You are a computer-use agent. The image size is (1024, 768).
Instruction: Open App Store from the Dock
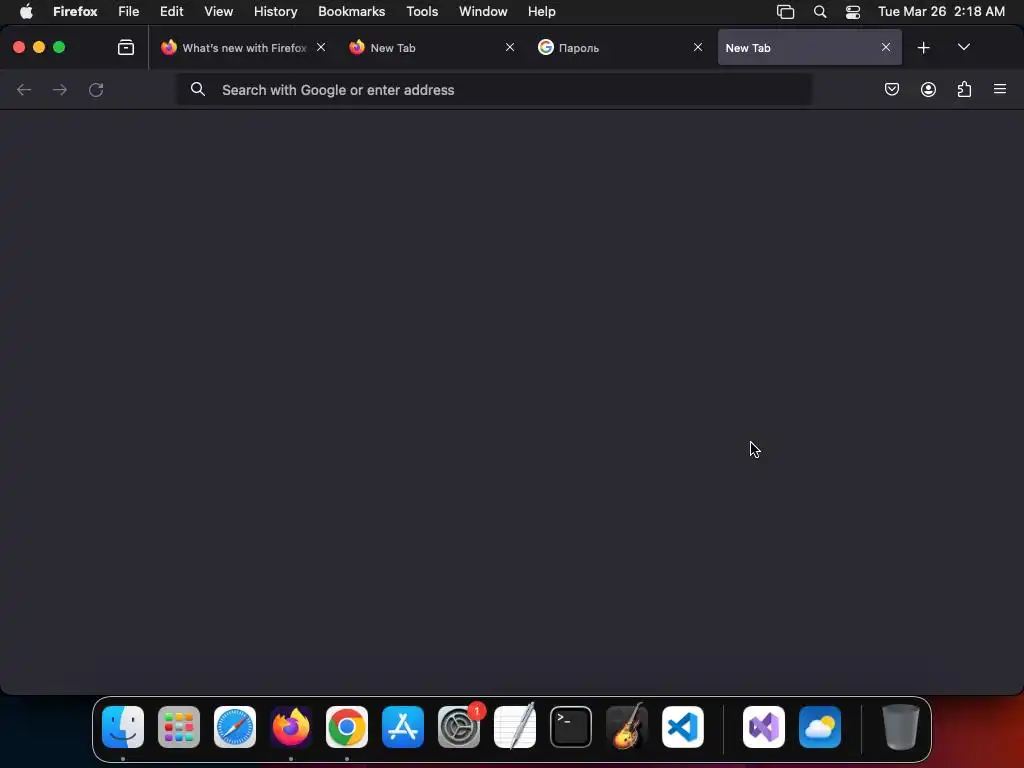[x=403, y=727]
